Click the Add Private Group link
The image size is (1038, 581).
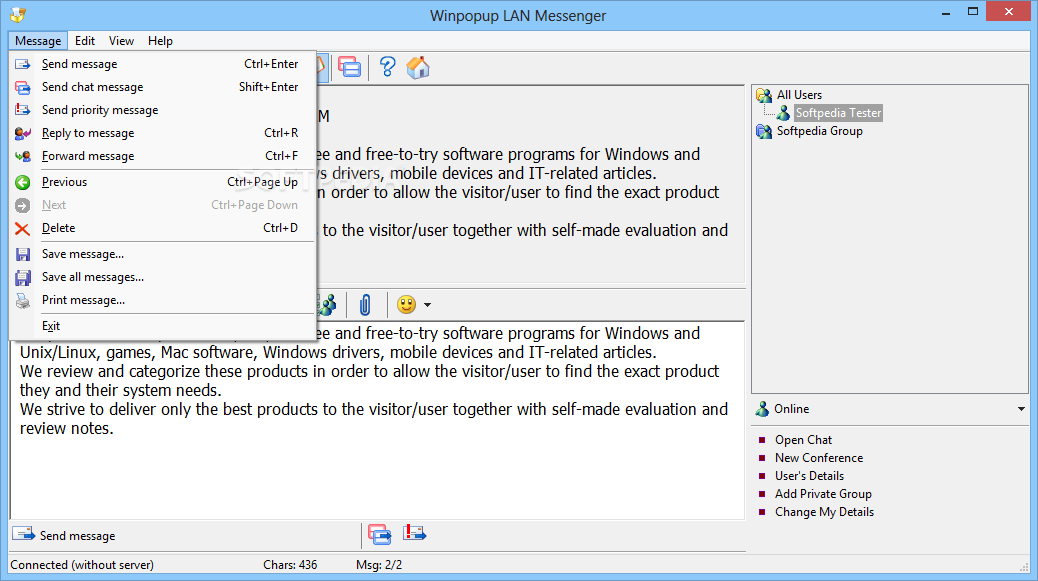[823, 494]
